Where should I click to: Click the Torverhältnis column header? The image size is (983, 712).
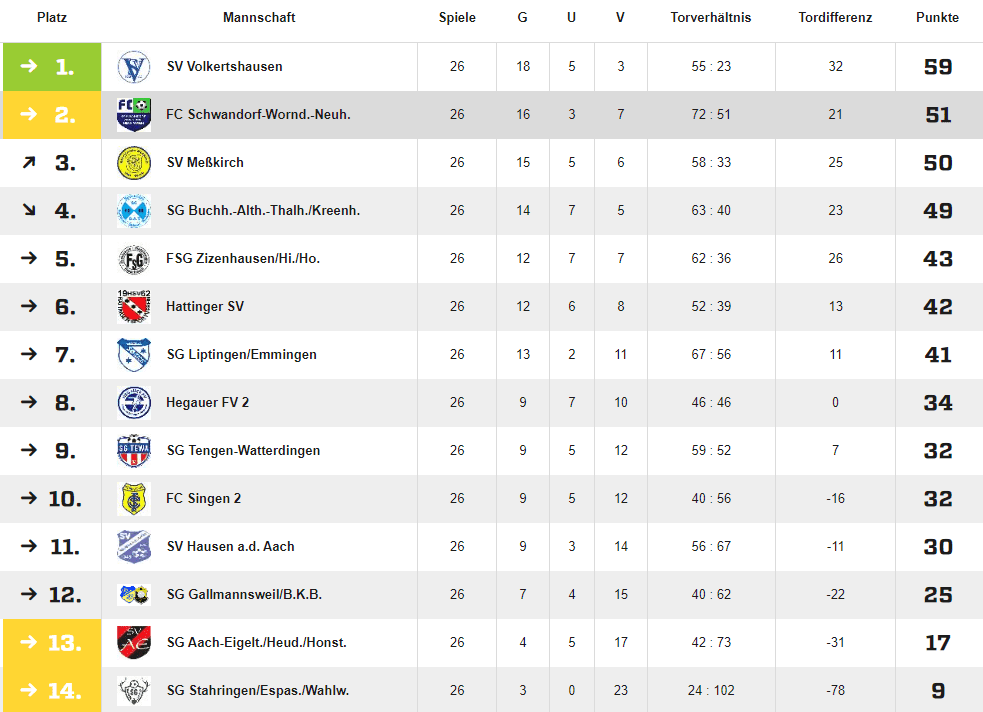710,18
